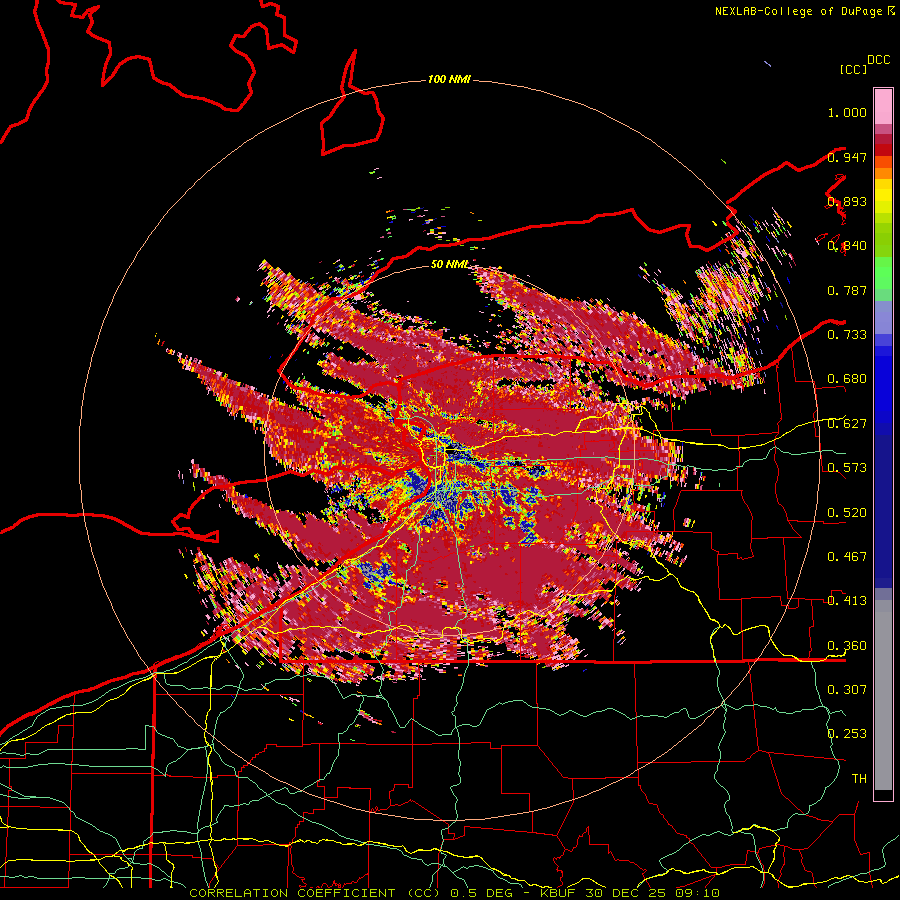Image resolution: width=900 pixels, height=900 pixels.
Task: Click the 0.413 color scale value
Action: [847, 601]
